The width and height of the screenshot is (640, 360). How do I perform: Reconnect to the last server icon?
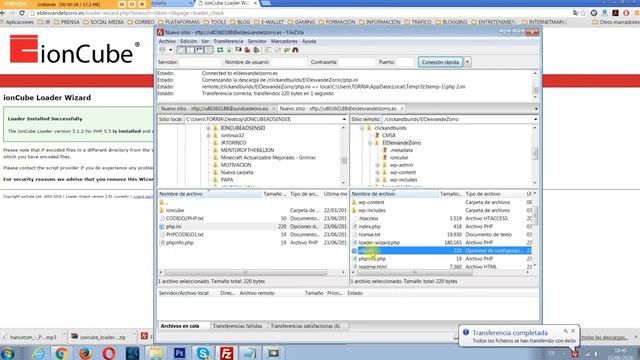(256, 50)
